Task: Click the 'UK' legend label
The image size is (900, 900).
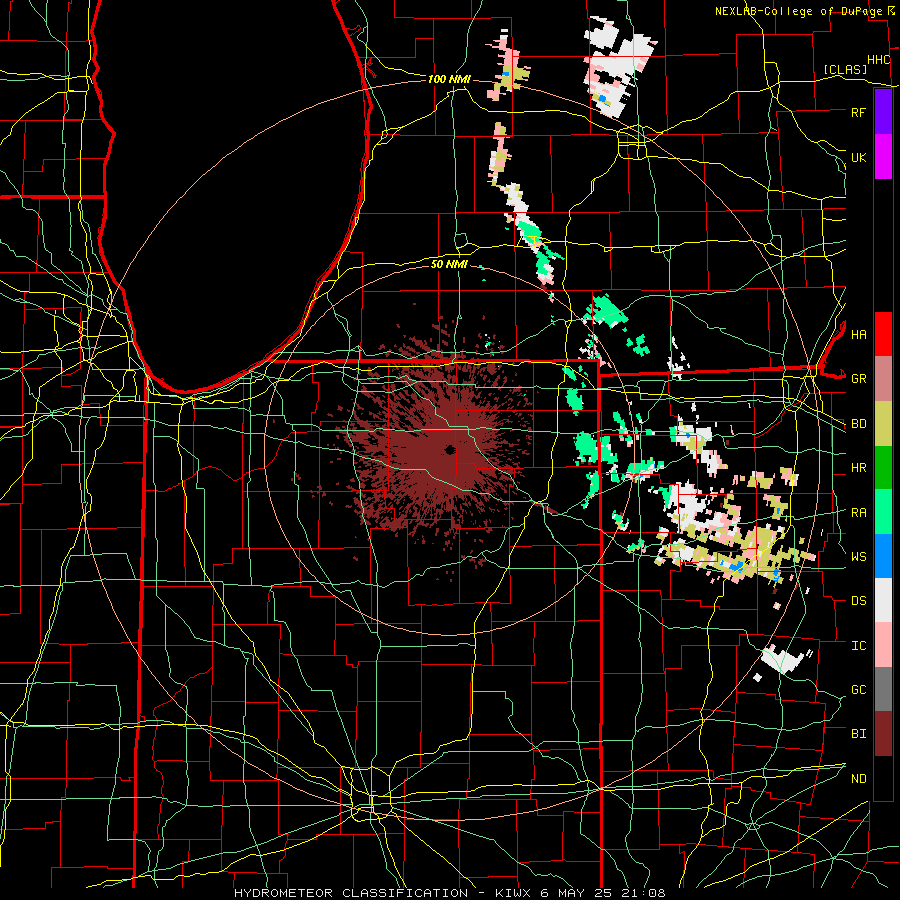Action: 858,157
